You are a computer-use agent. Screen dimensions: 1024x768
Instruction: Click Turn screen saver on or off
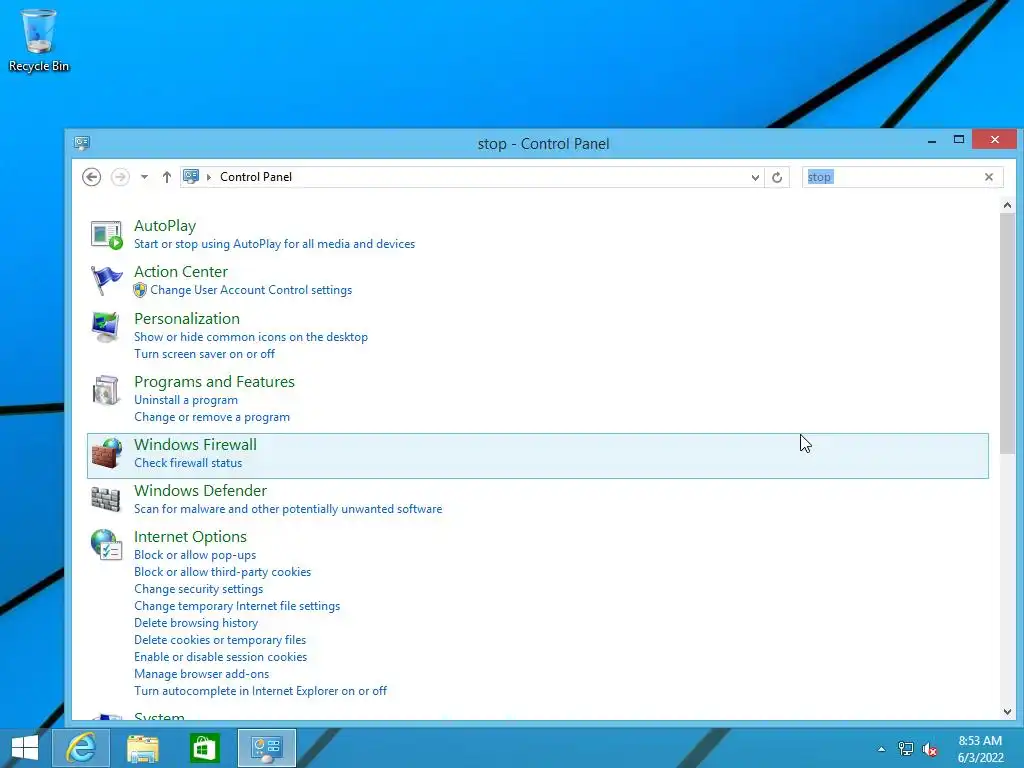click(x=204, y=354)
